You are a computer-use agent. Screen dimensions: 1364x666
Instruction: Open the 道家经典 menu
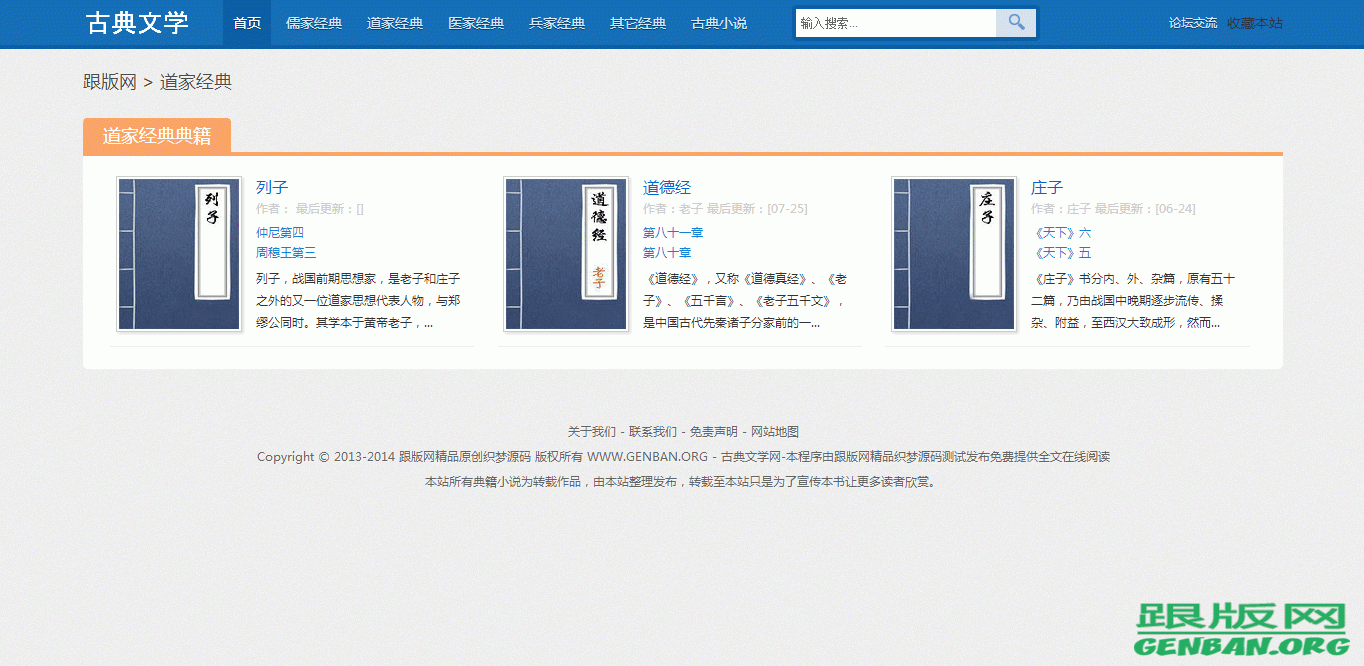(x=394, y=23)
